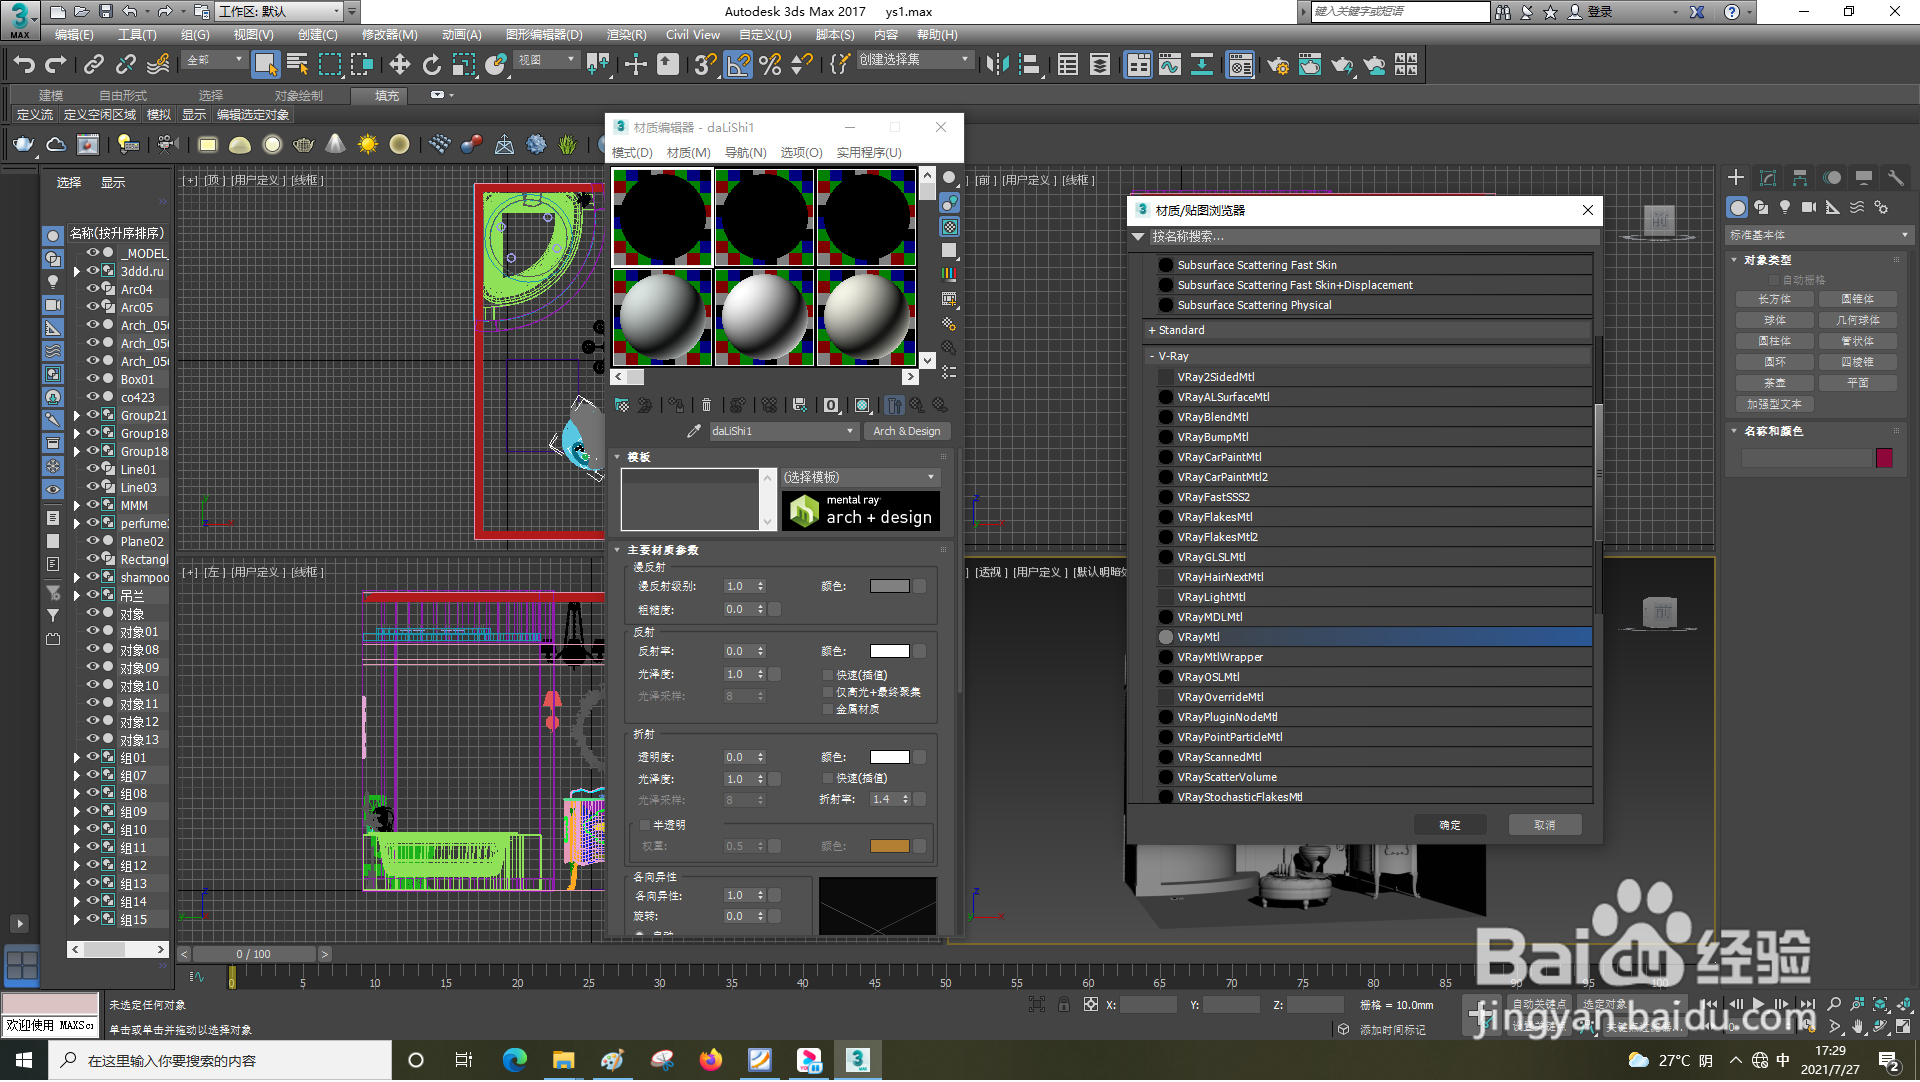
Task: Click the teapot icon in object toolbar
Action: coord(23,144)
